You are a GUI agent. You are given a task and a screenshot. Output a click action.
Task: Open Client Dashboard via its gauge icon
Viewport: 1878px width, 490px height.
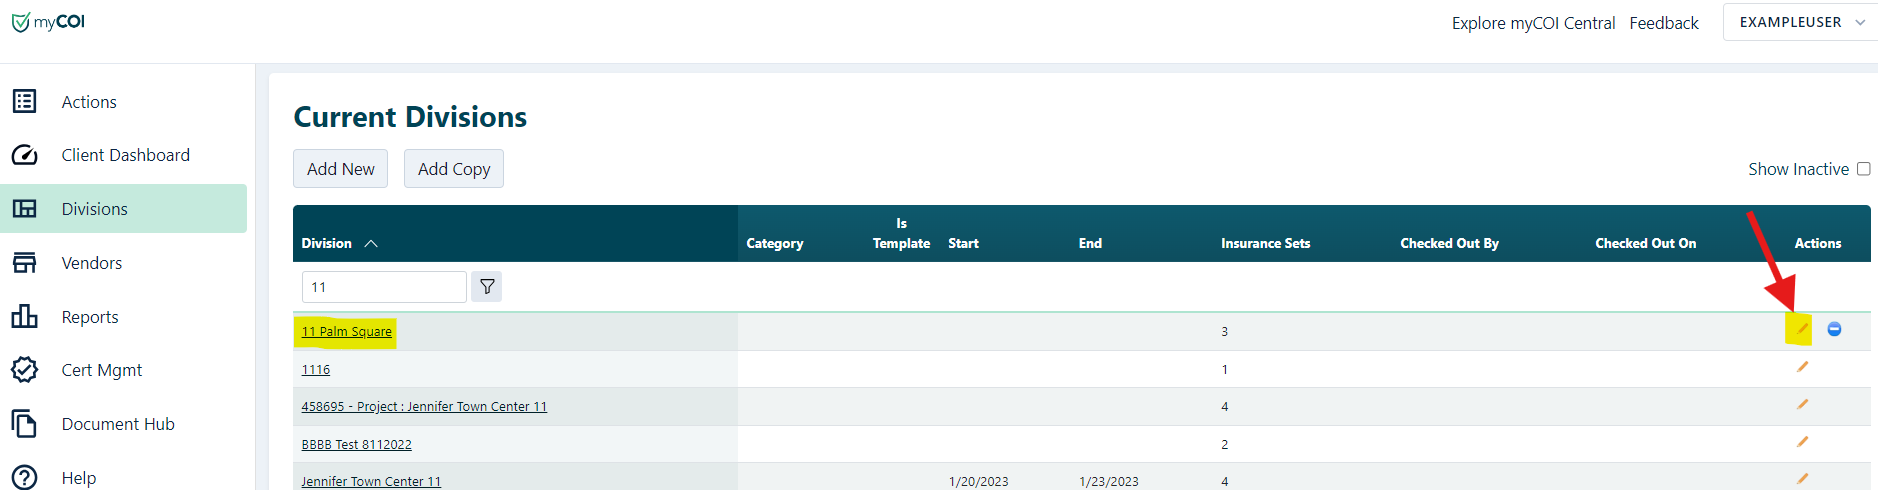[24, 155]
